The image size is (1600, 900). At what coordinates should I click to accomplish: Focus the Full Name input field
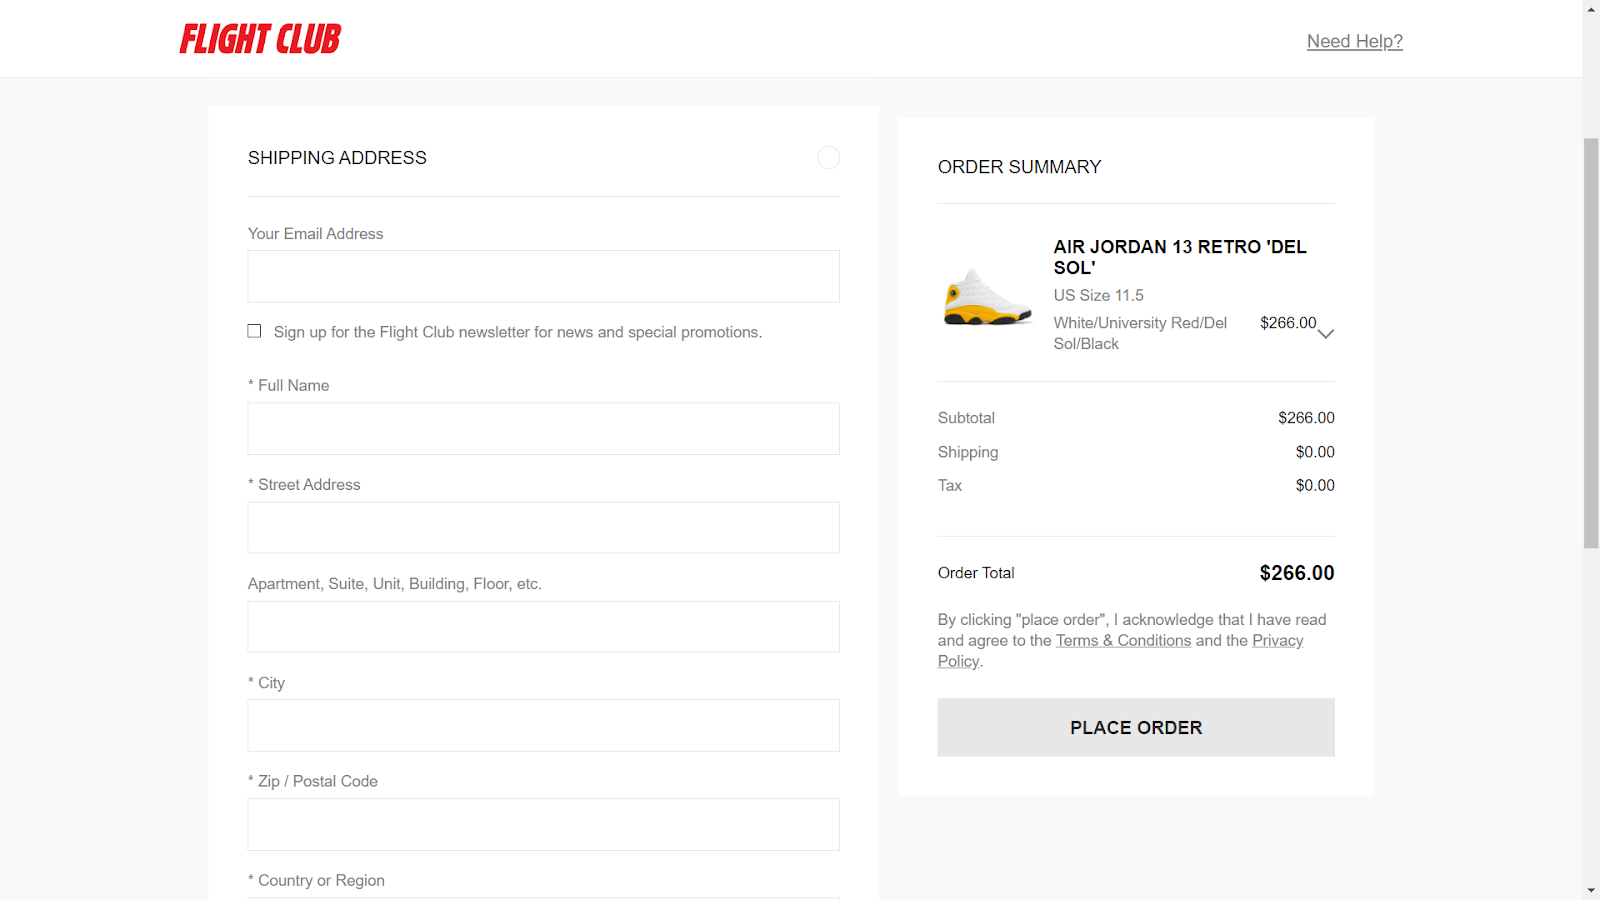click(x=543, y=429)
